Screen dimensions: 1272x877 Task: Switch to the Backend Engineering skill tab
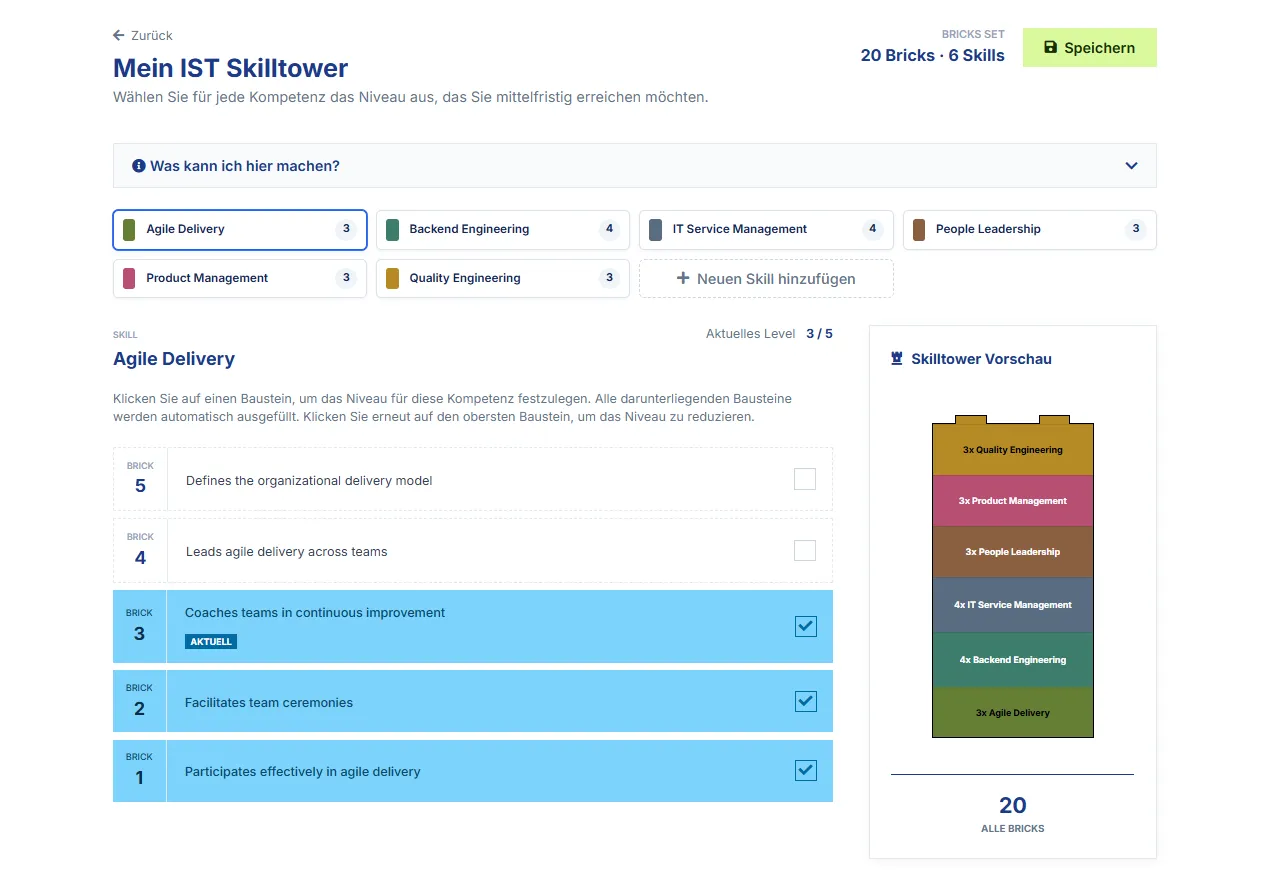click(503, 229)
